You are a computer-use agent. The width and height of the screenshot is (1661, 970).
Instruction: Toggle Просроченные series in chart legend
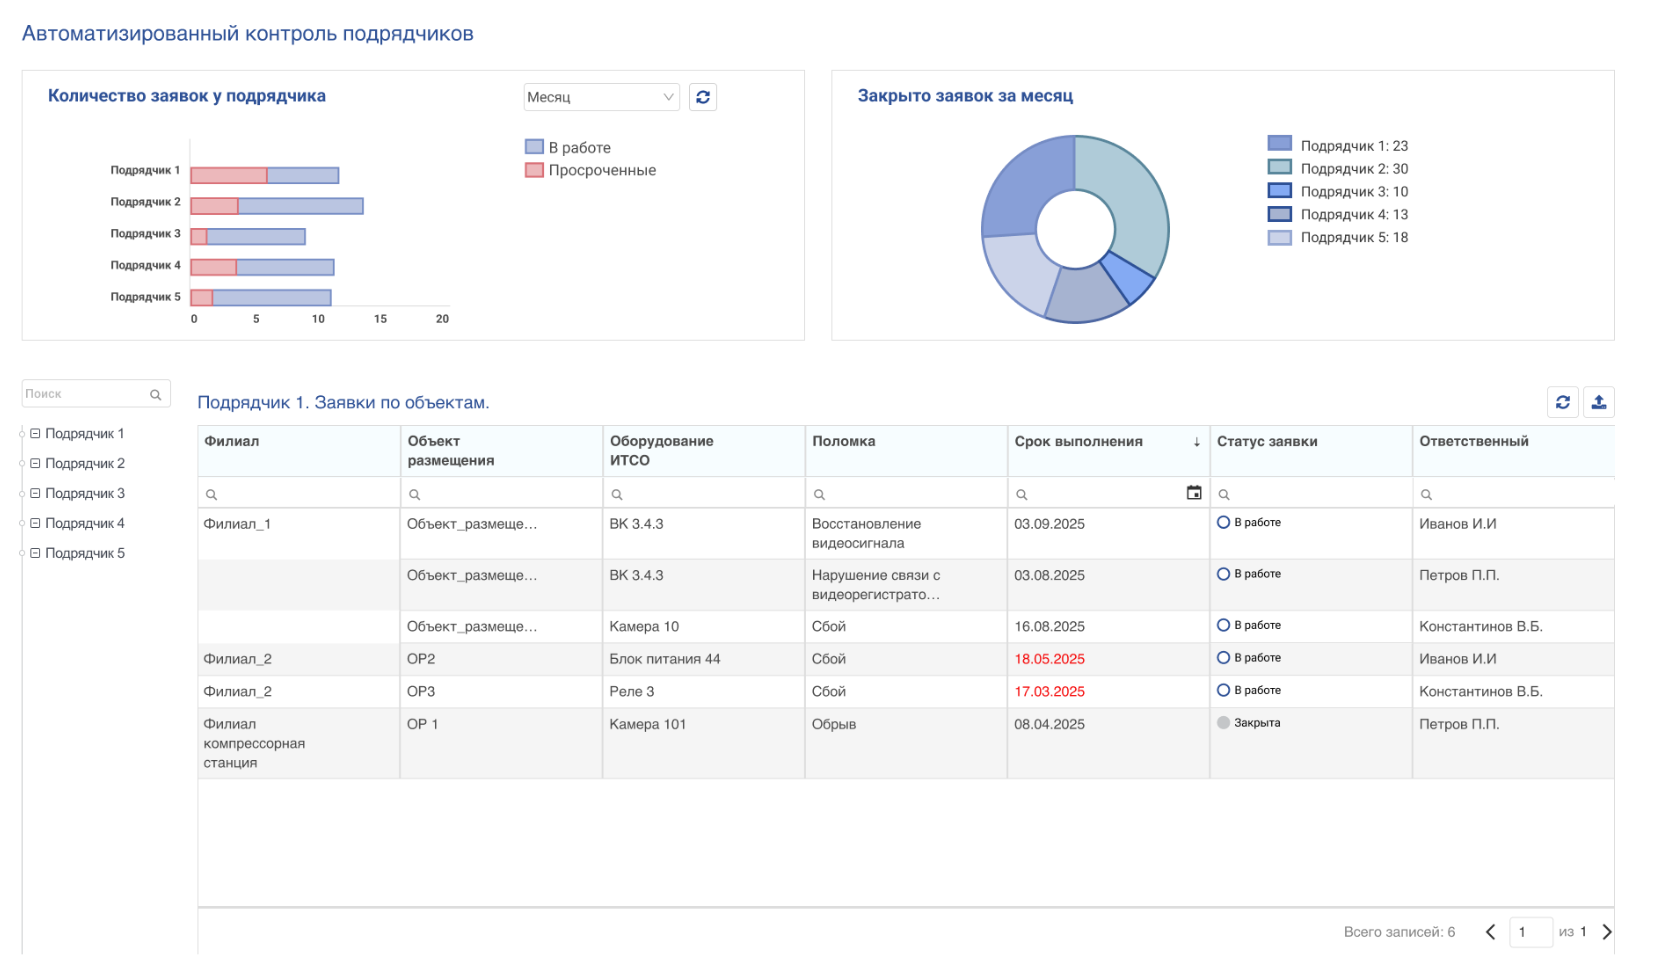point(590,170)
